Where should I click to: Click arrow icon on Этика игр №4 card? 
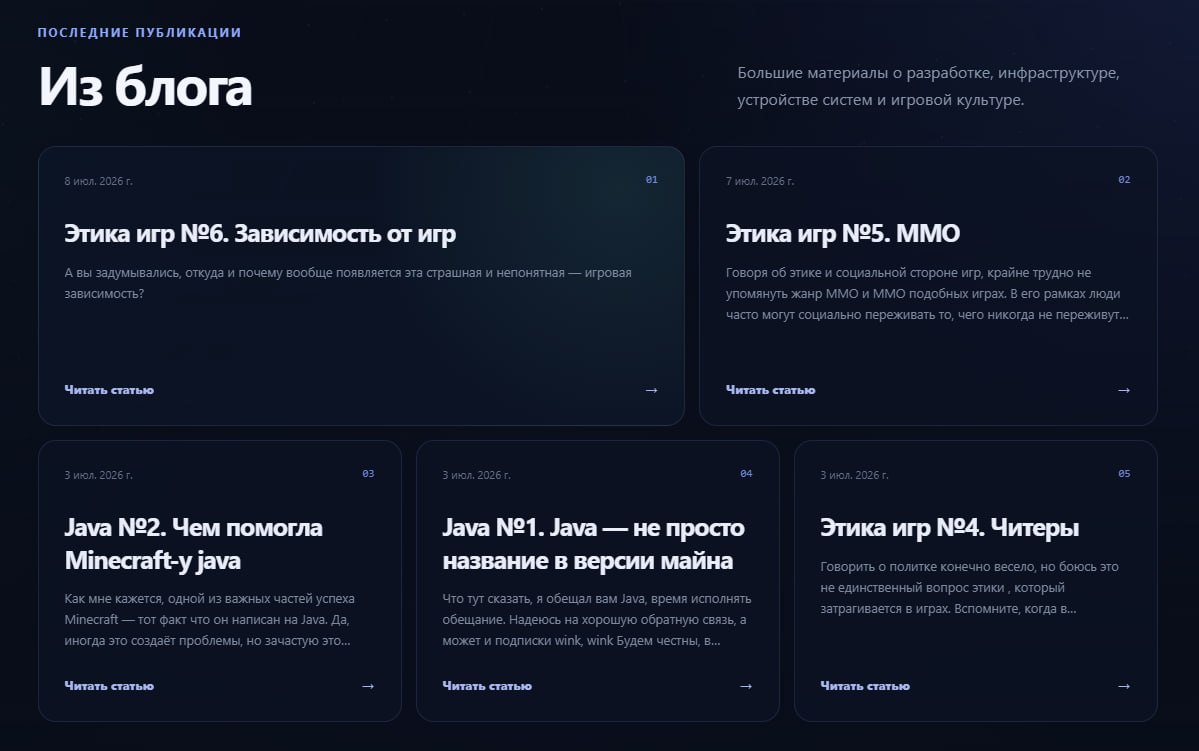point(1124,686)
